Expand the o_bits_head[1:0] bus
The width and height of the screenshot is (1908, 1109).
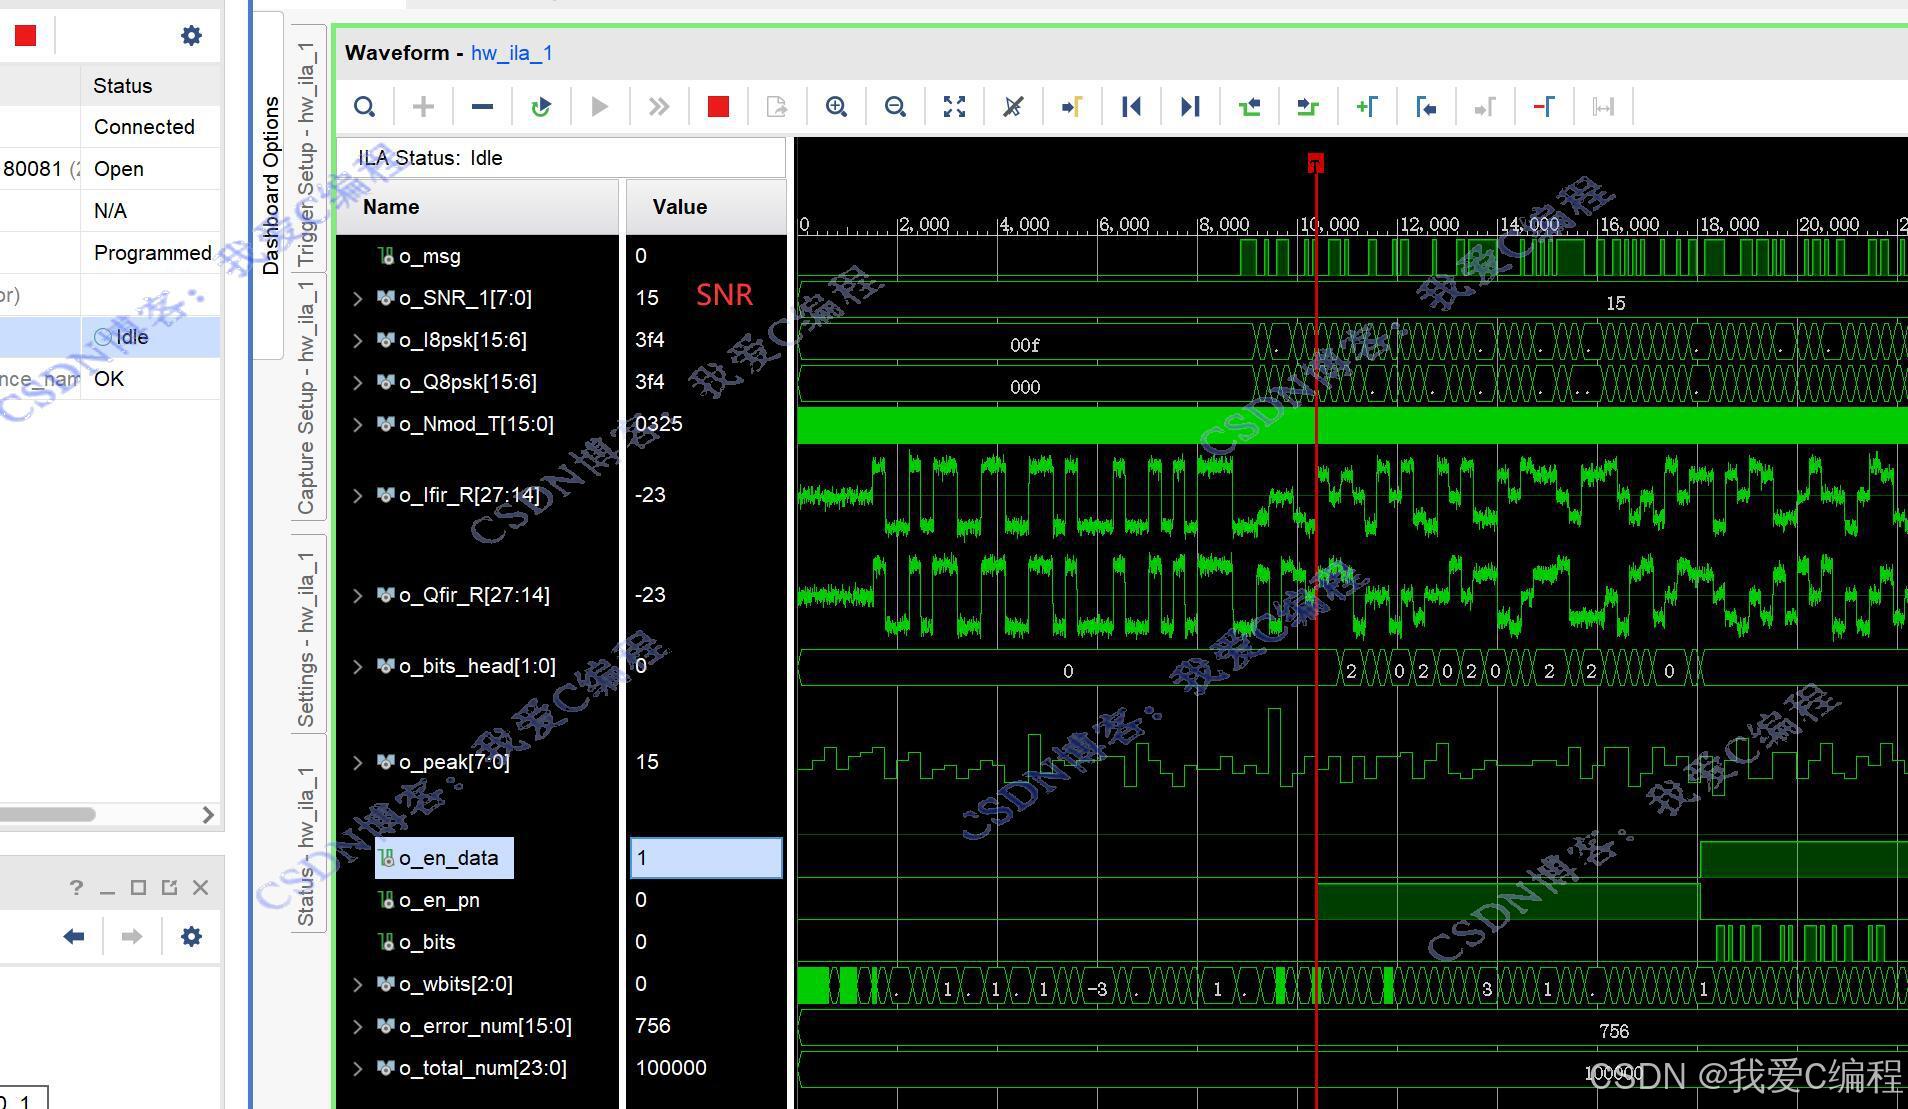[x=357, y=666]
